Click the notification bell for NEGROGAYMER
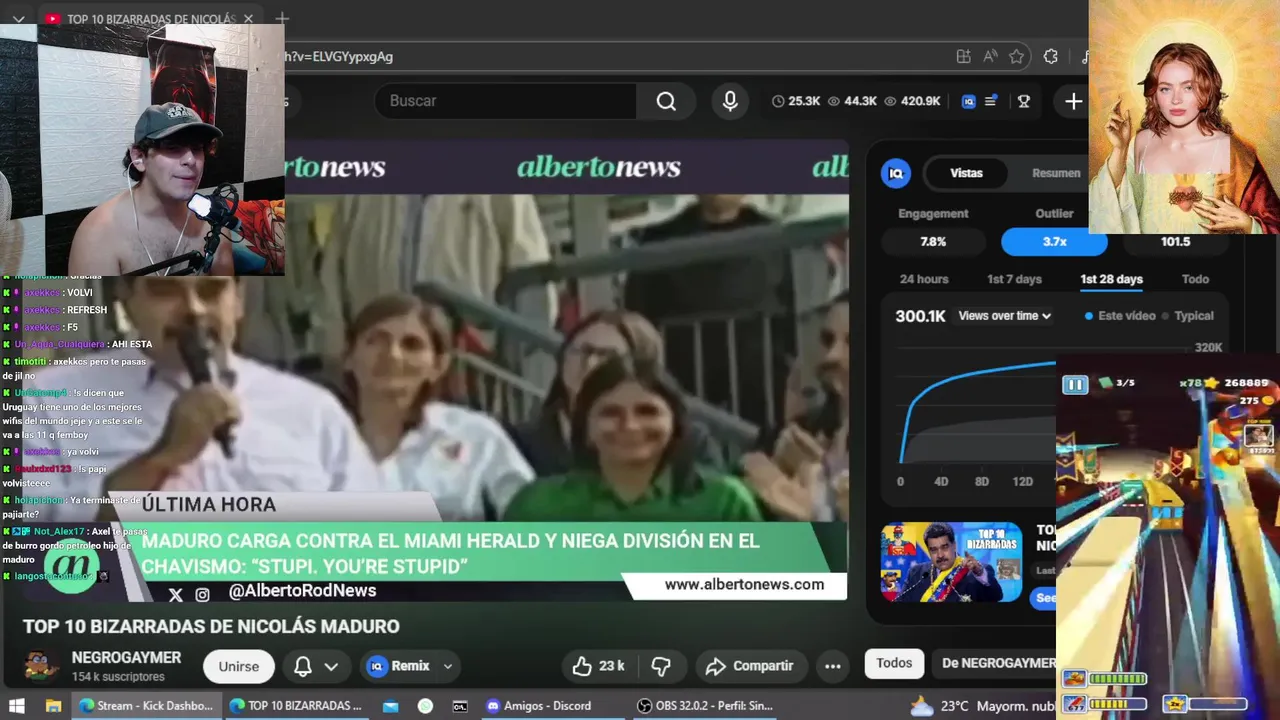The height and width of the screenshot is (720, 1280). coord(302,666)
